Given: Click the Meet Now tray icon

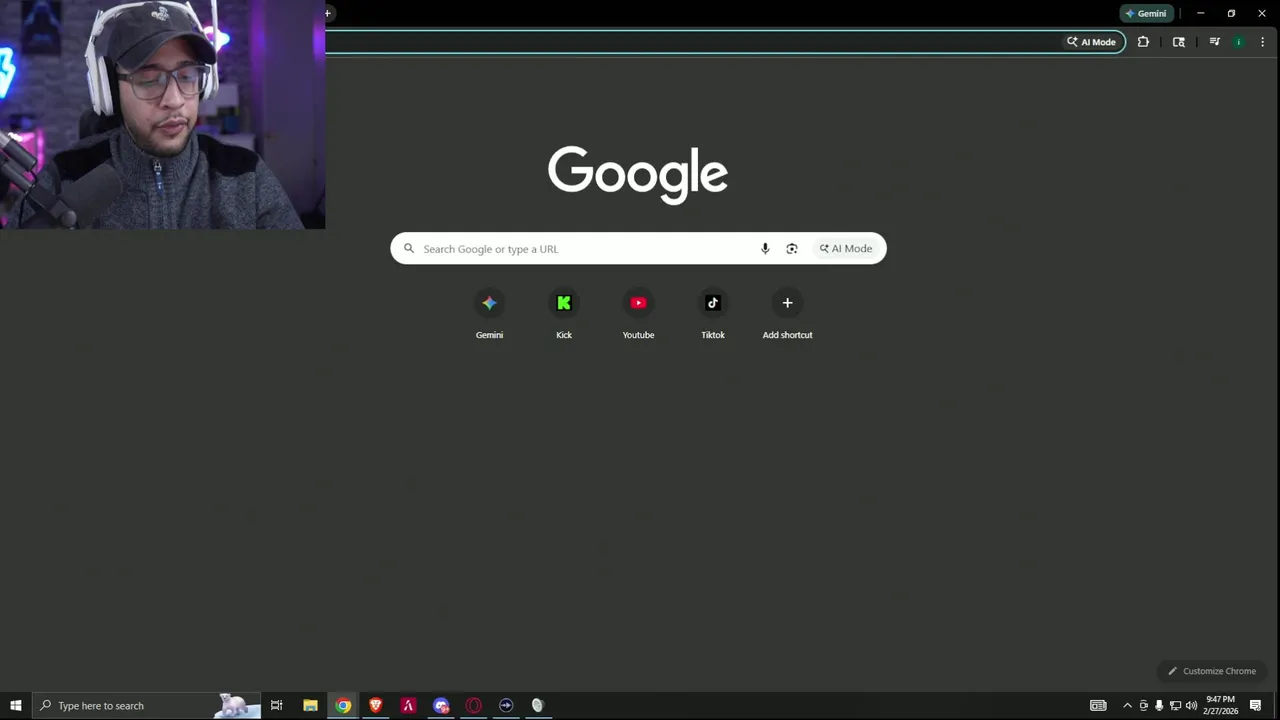Looking at the screenshot, I should (1144, 706).
